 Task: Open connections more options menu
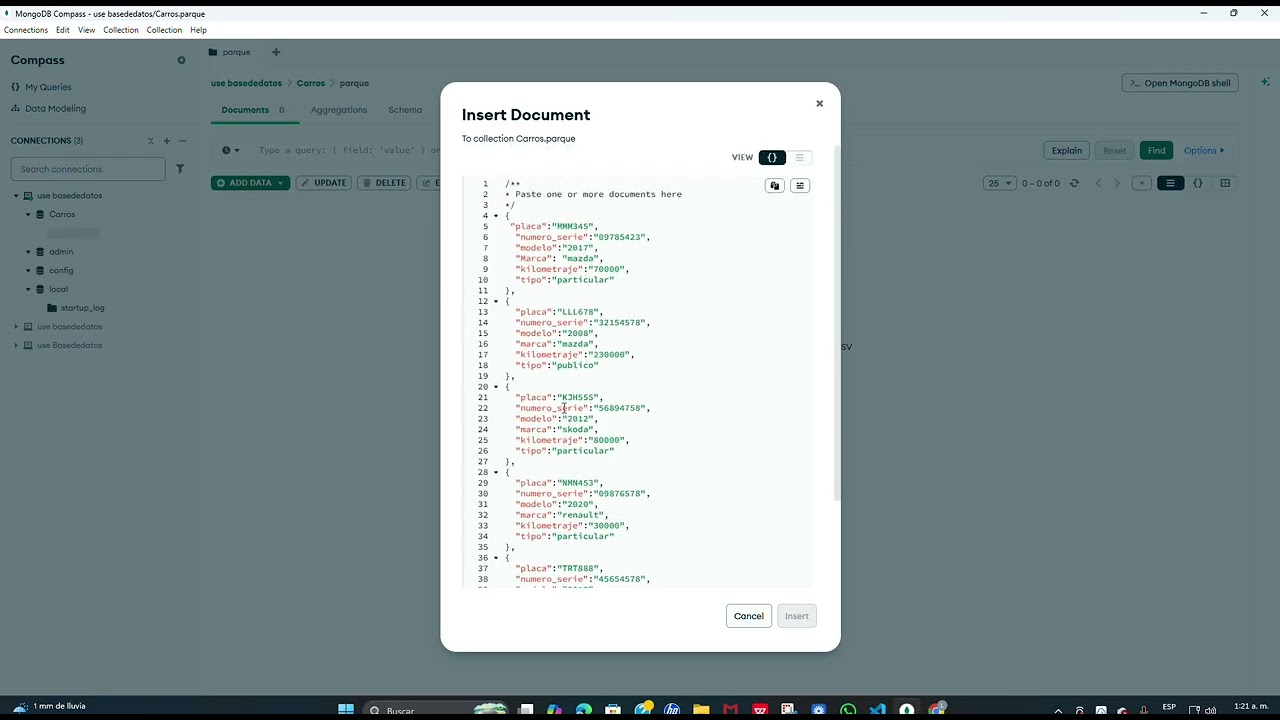pos(182,141)
